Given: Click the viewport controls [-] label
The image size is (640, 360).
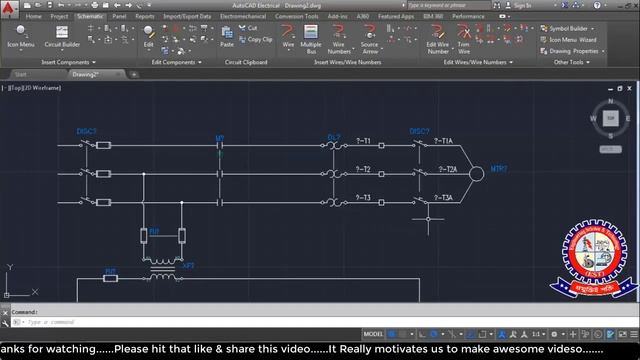Looking at the screenshot, I should 4,88.
